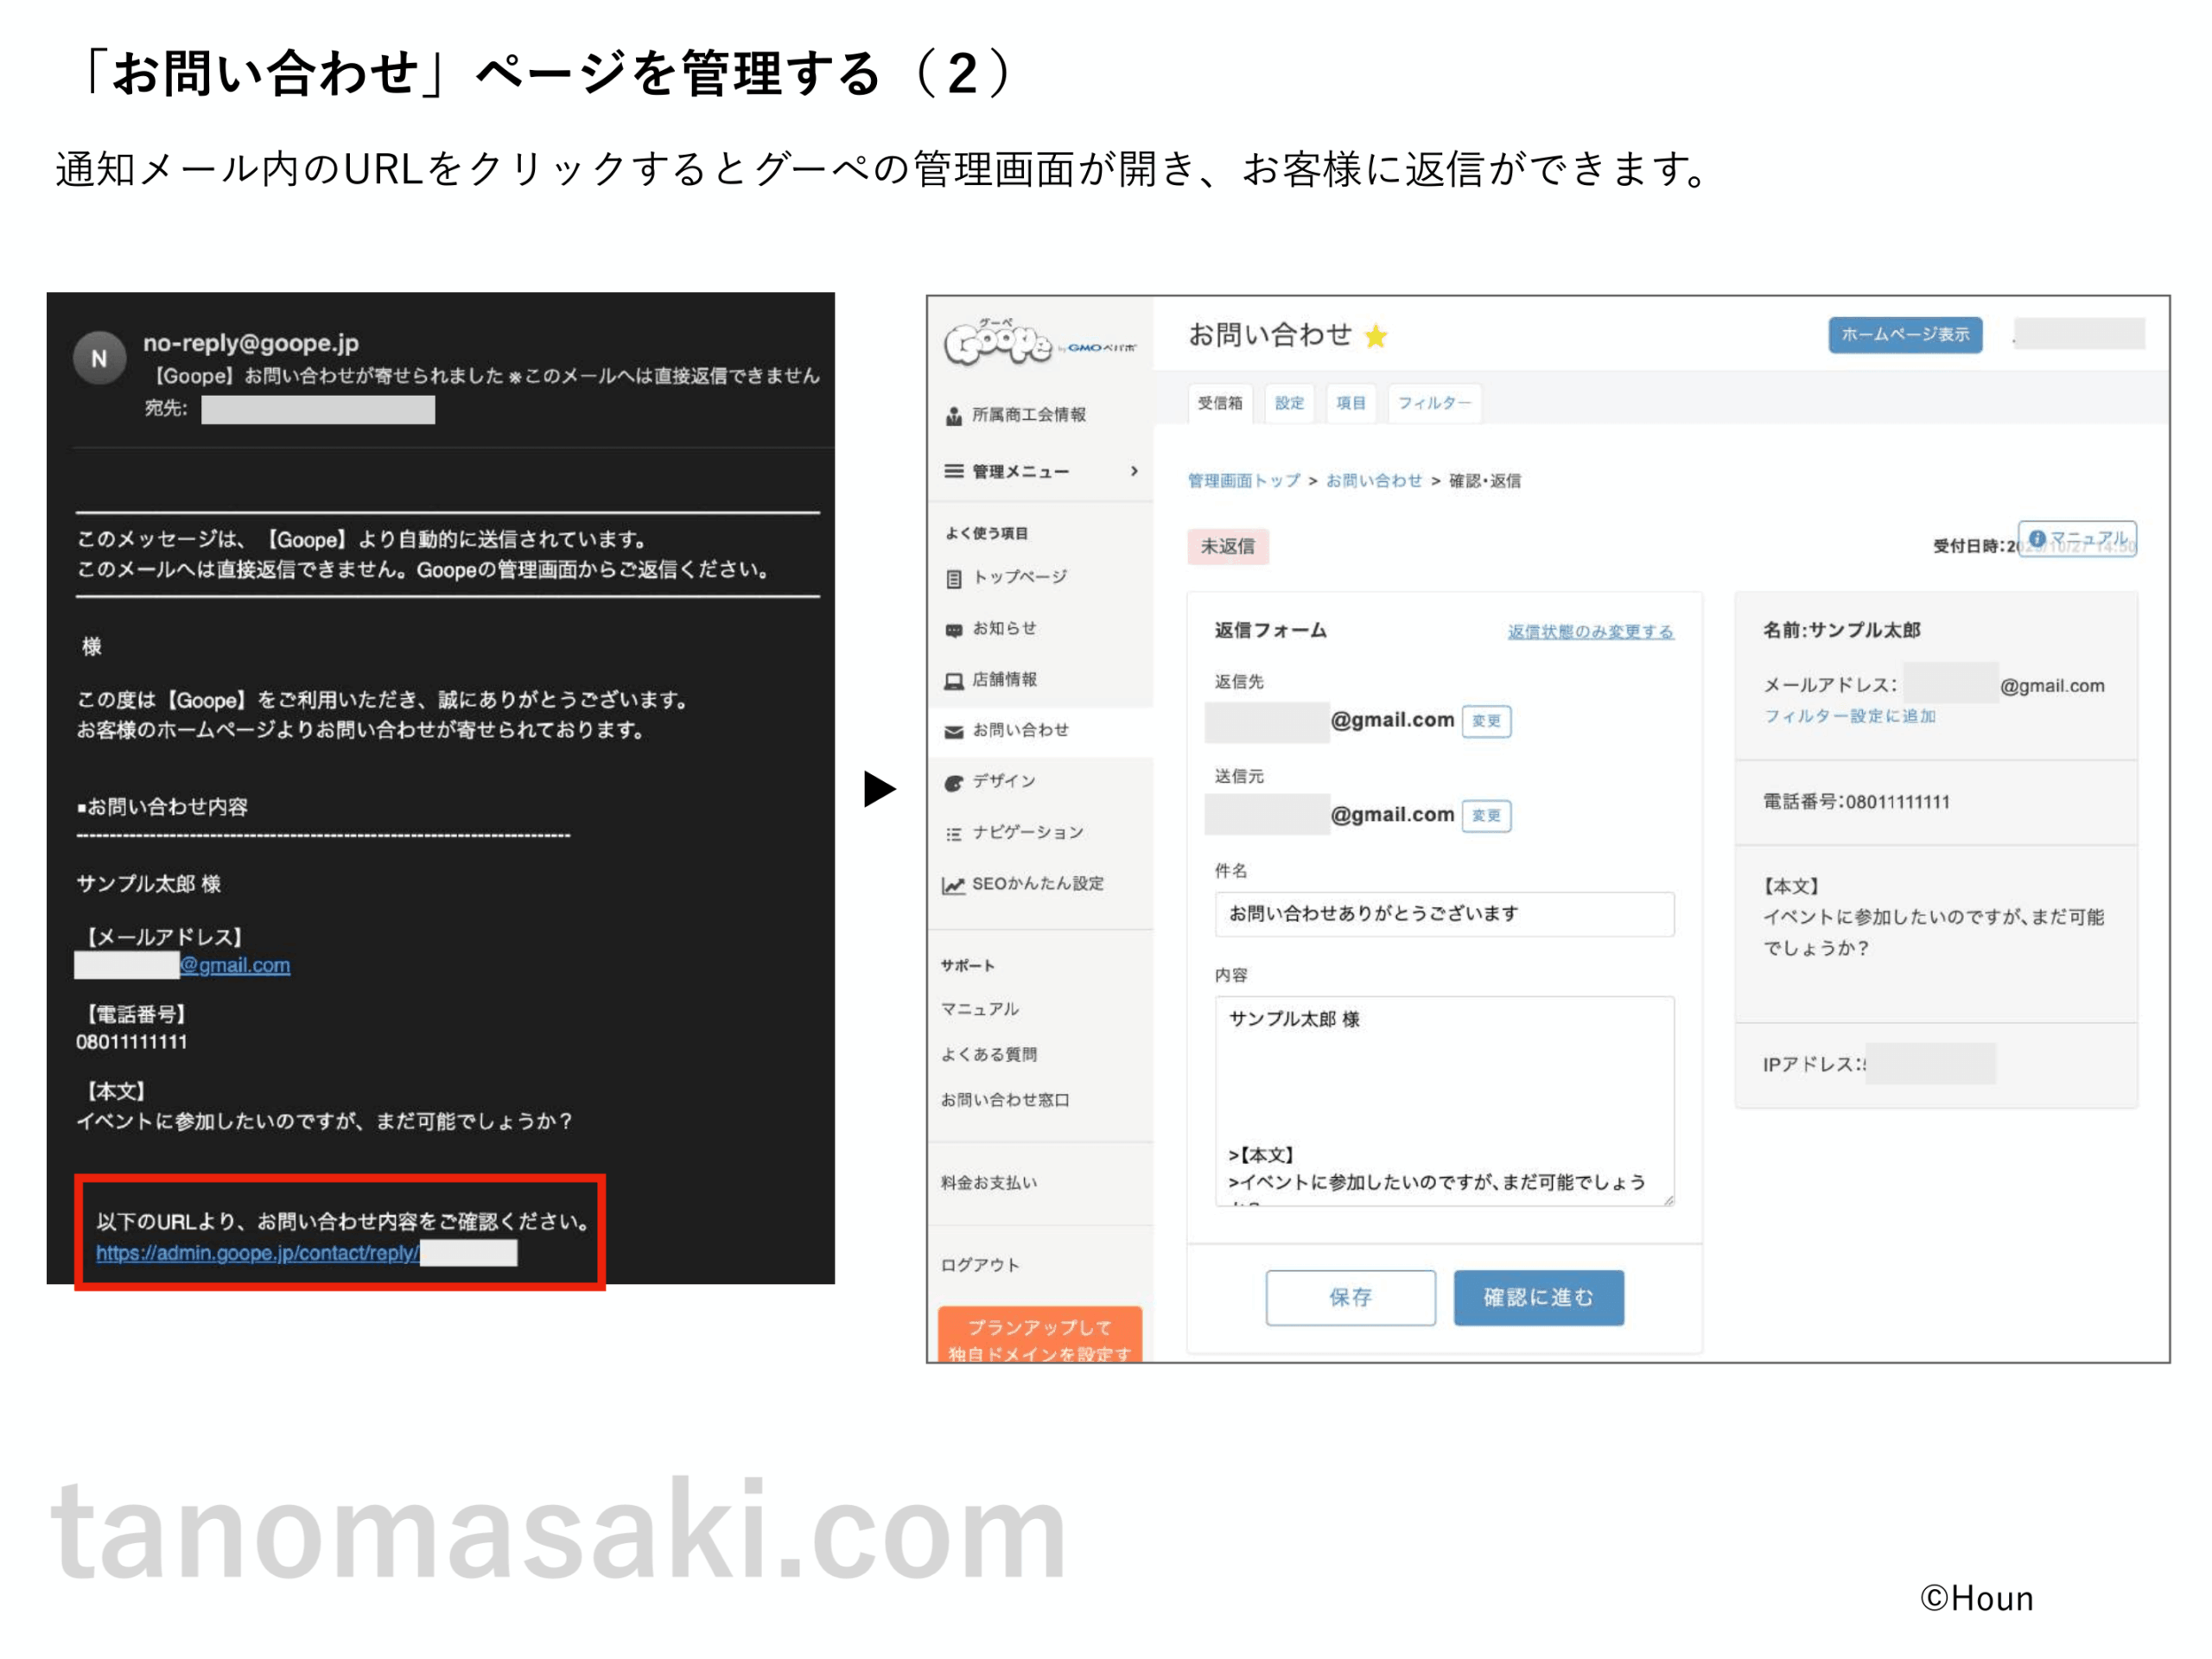Open デザイン in the sidebar menu
Image resolution: width=2212 pixels, height=1659 pixels.
point(1004,781)
